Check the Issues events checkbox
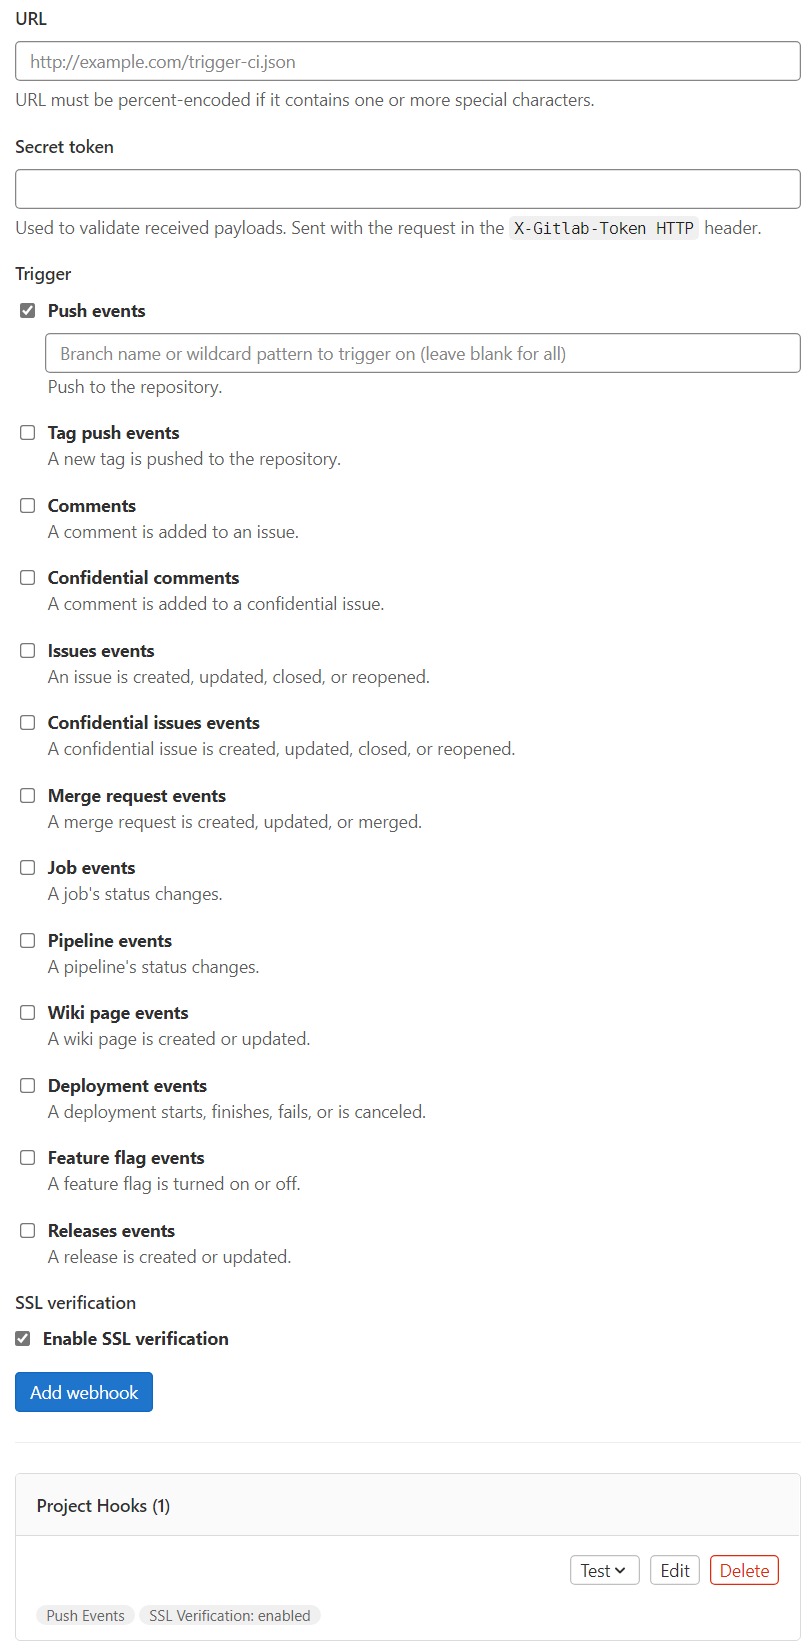The width and height of the screenshot is (810, 1652). [27, 650]
